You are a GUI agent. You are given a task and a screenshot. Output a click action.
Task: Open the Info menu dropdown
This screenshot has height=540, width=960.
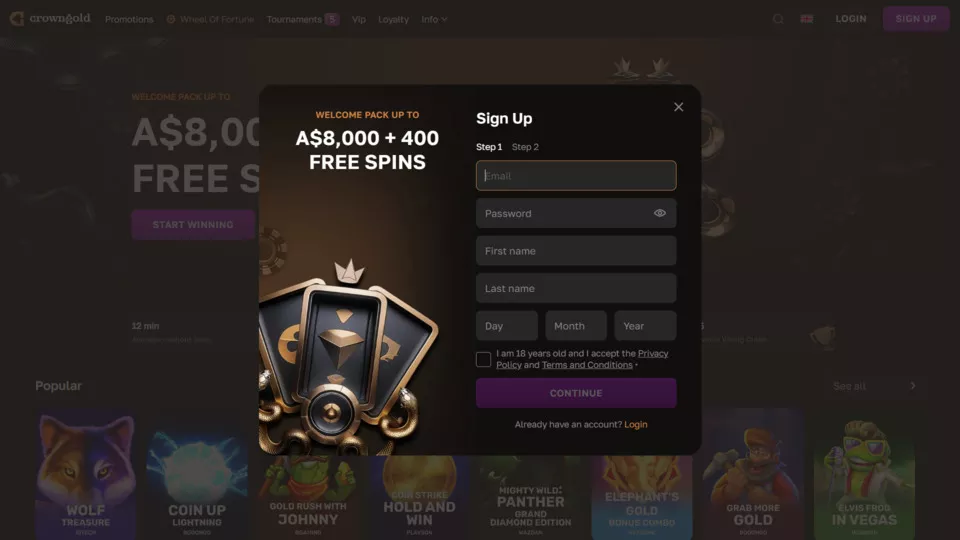point(434,19)
